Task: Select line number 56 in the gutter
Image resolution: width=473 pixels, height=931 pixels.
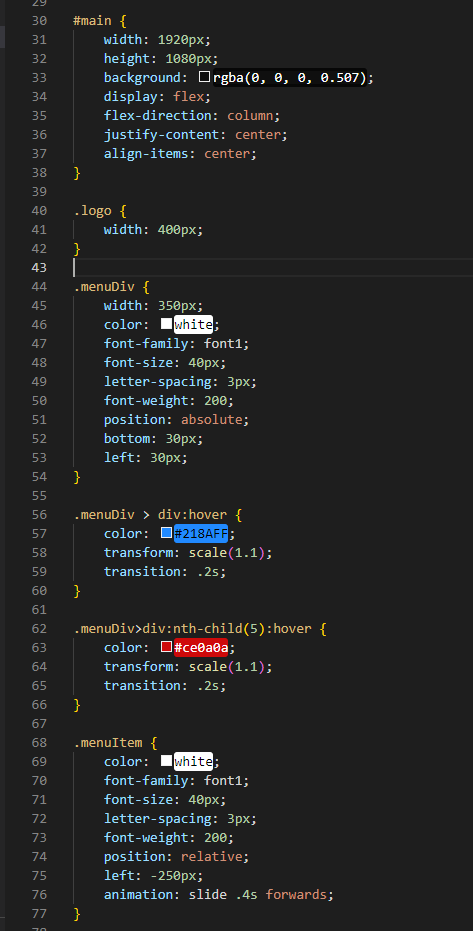Action: point(39,515)
